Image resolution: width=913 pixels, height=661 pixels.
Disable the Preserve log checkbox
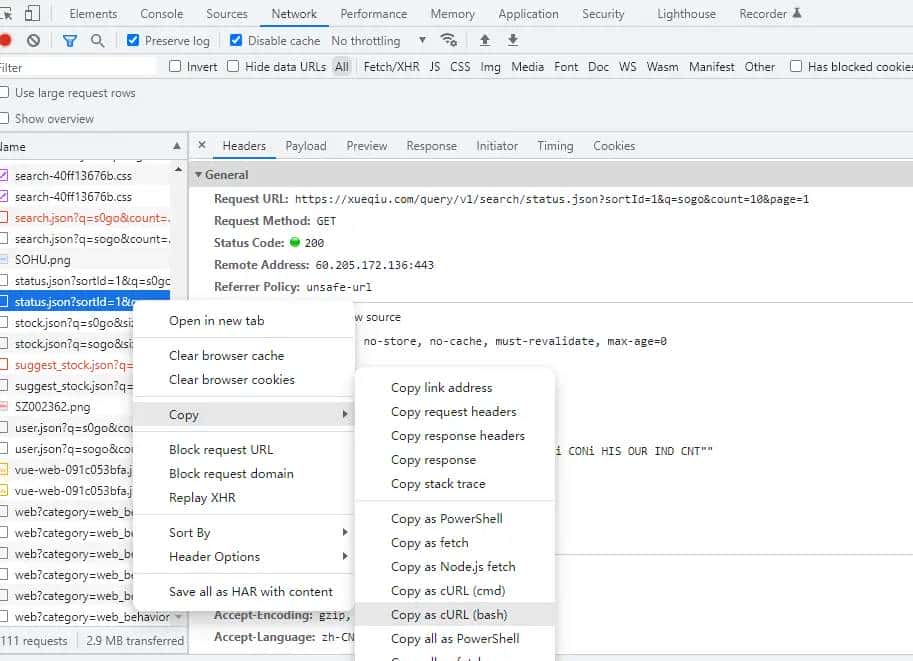click(x=133, y=41)
